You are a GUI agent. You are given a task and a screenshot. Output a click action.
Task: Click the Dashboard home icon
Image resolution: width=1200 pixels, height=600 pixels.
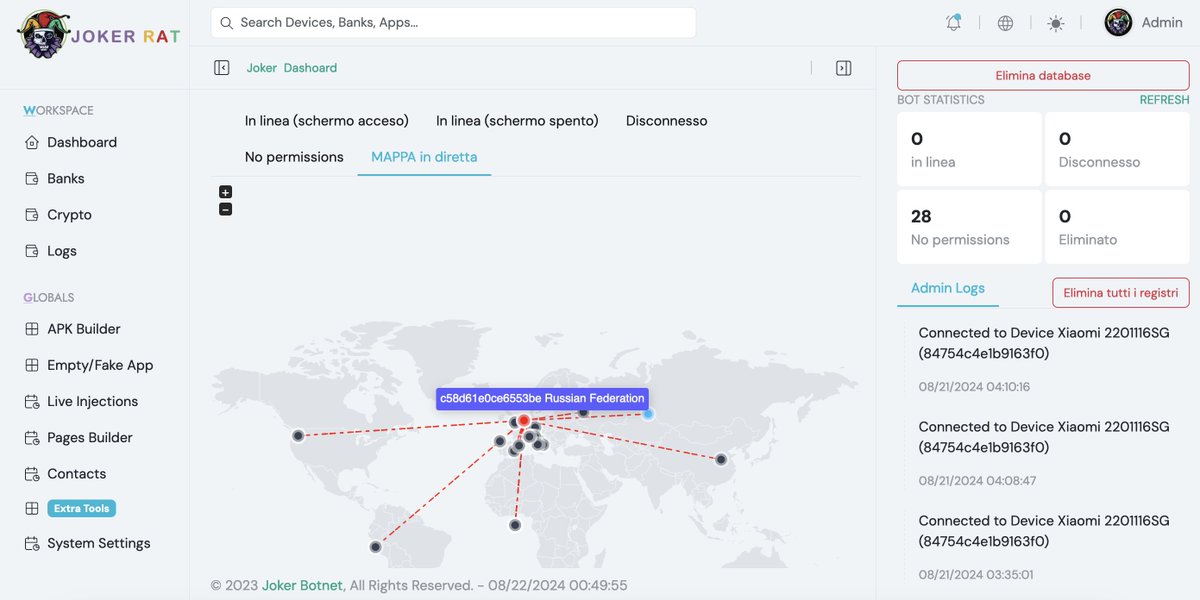(30, 142)
